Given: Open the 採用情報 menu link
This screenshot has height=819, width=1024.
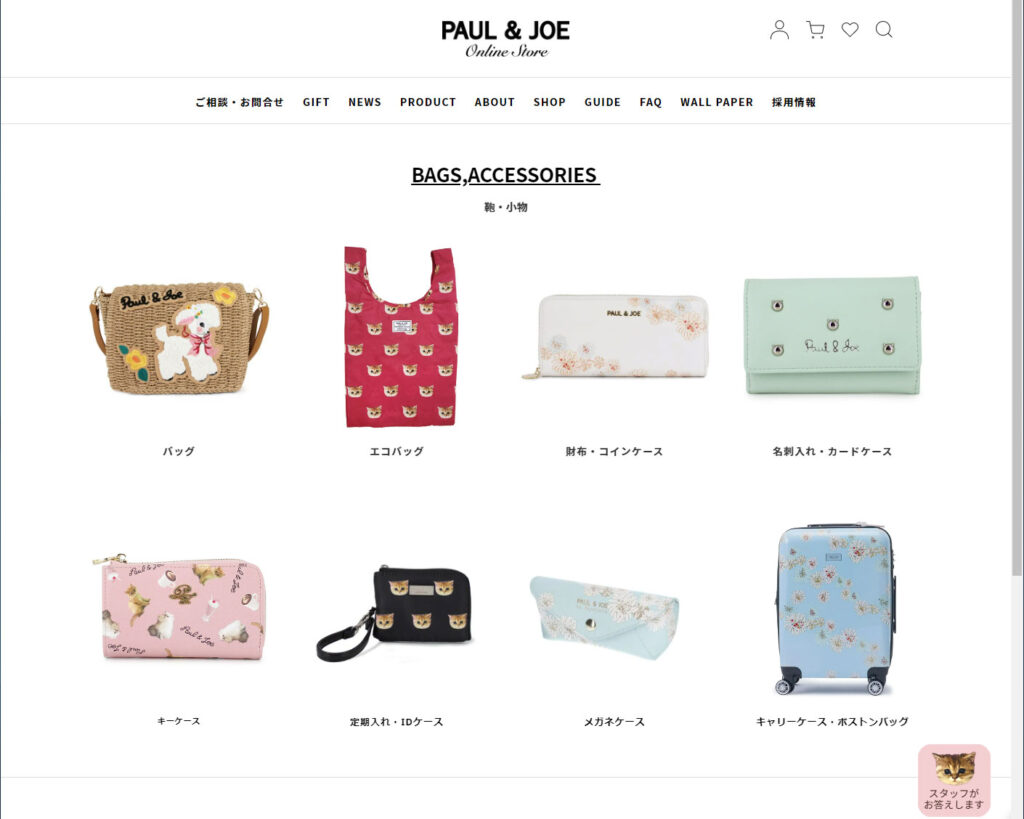Looking at the screenshot, I should coord(793,102).
